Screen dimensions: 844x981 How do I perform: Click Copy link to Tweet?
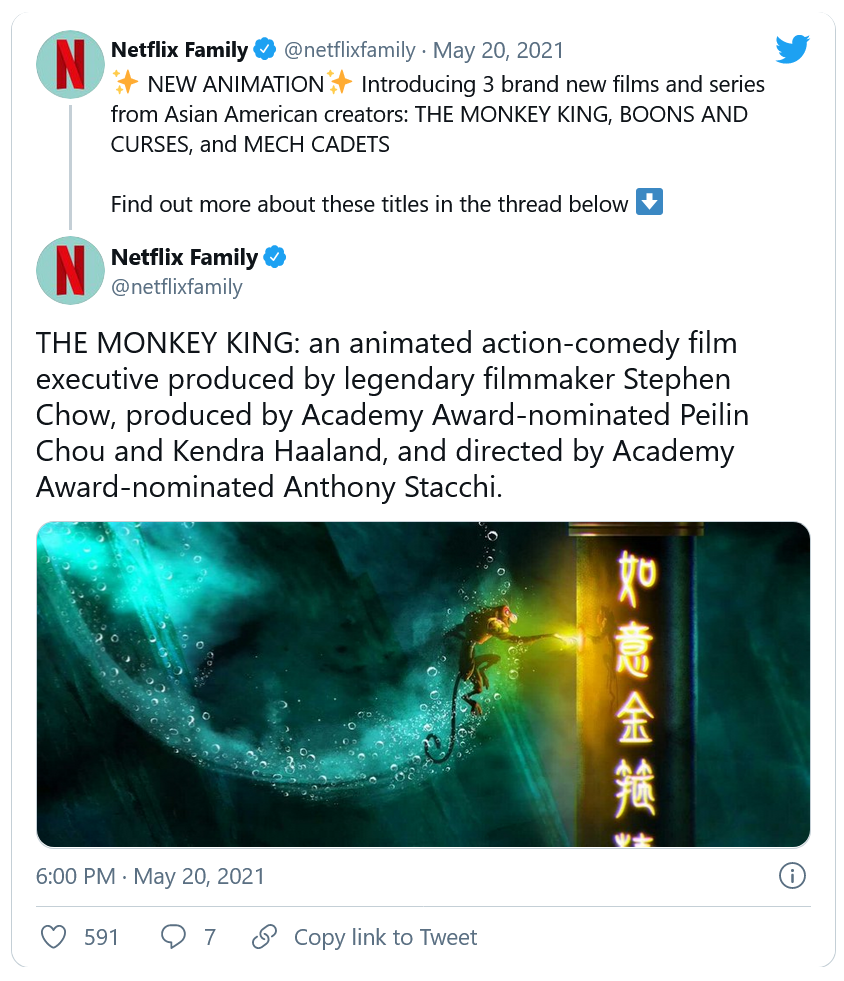coord(385,937)
